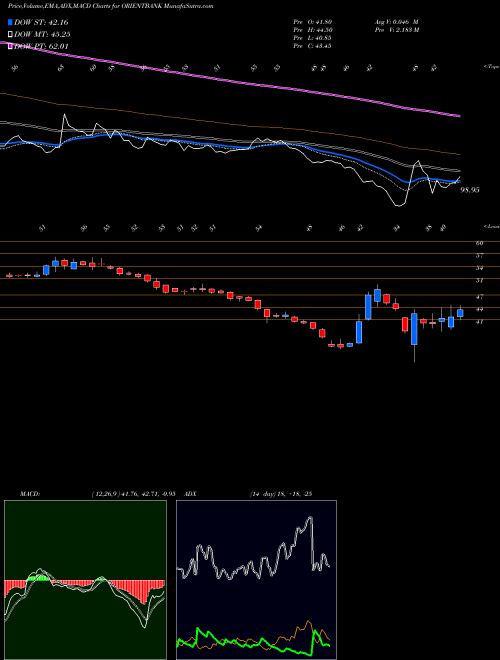Screen dimensions: 500x660
Task: Click the 47 price axis label
Action: tap(479, 296)
